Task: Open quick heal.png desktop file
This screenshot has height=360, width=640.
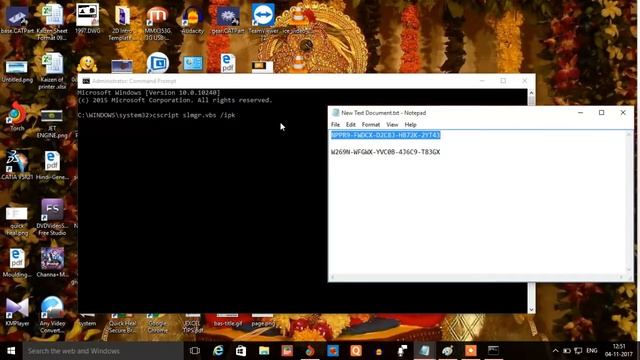Action: [17, 221]
